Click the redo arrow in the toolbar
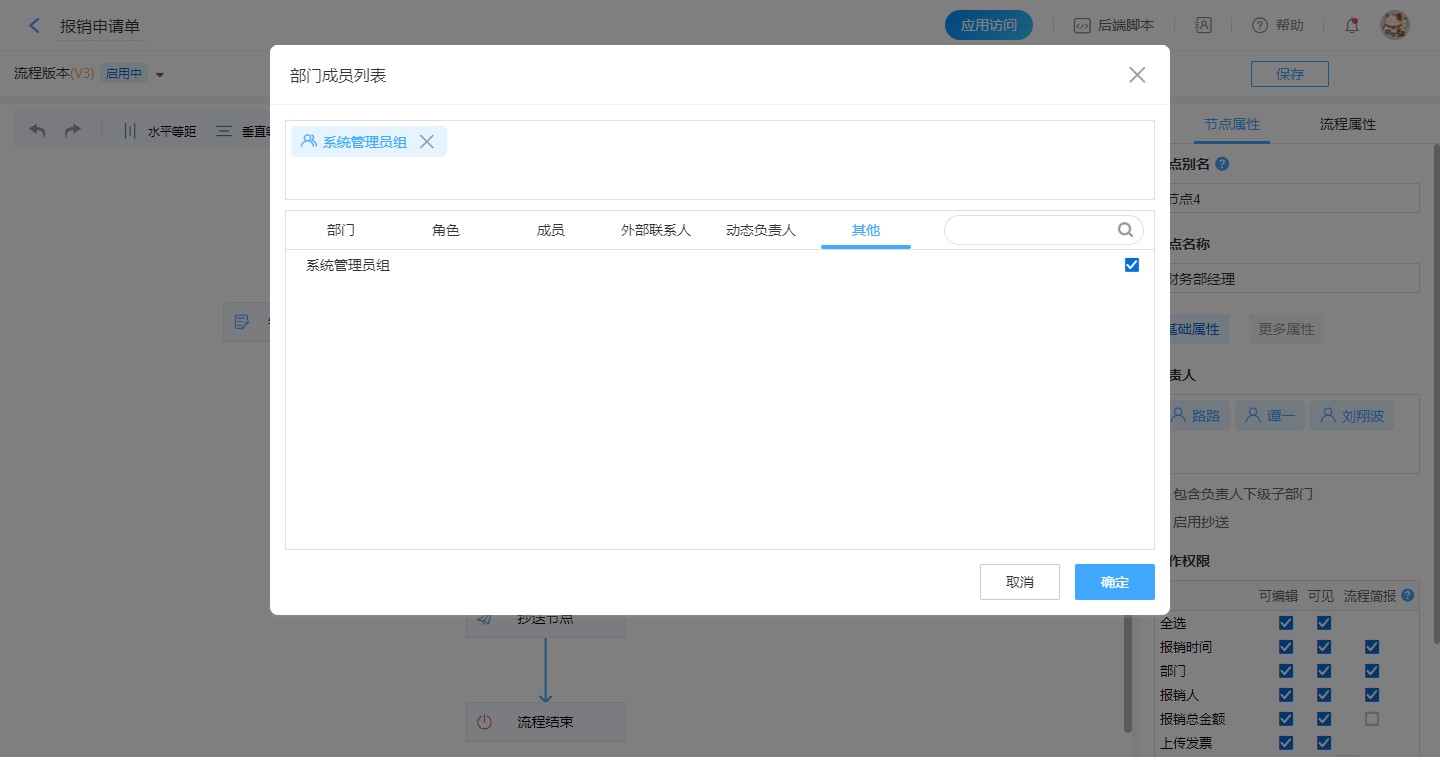Image resolution: width=1440 pixels, height=757 pixels. pyautogui.click(x=72, y=131)
